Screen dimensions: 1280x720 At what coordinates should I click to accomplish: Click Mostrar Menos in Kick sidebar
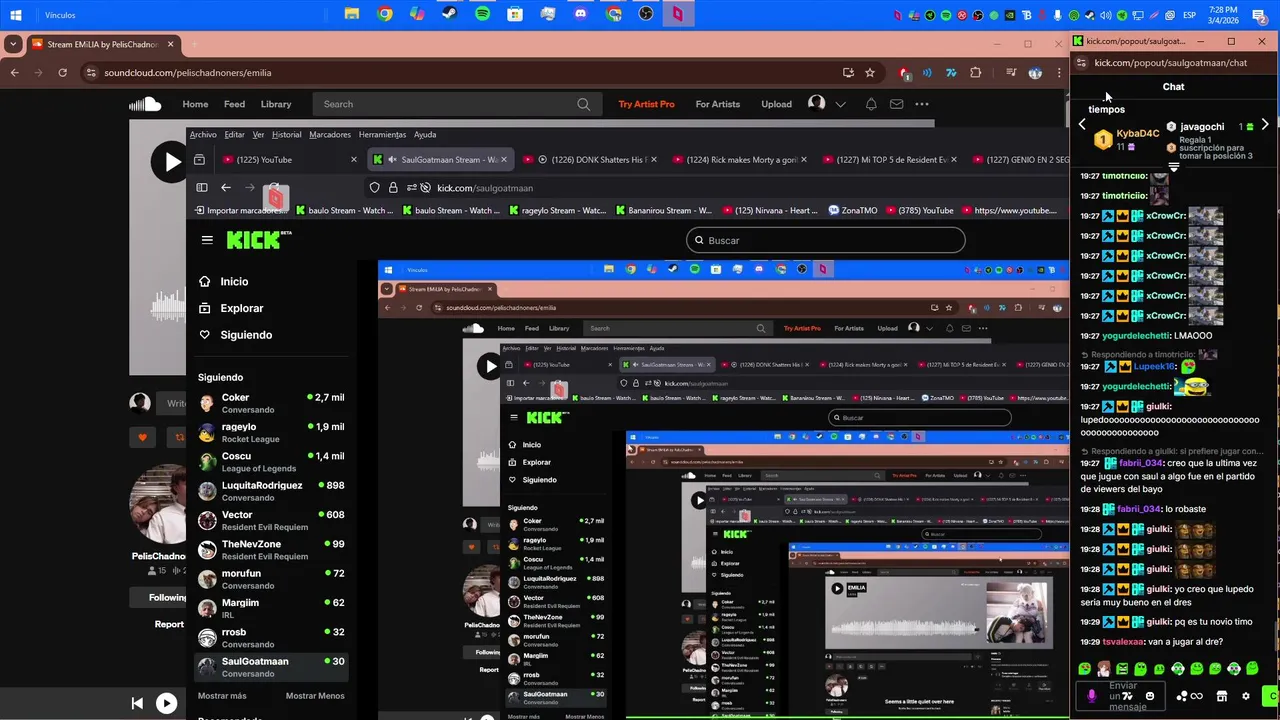point(315,696)
